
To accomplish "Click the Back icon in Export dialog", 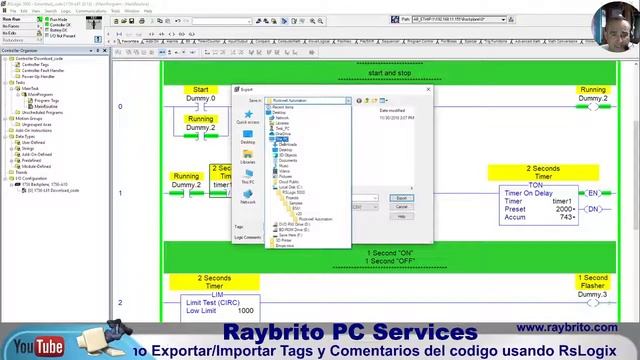I will [359, 100].
